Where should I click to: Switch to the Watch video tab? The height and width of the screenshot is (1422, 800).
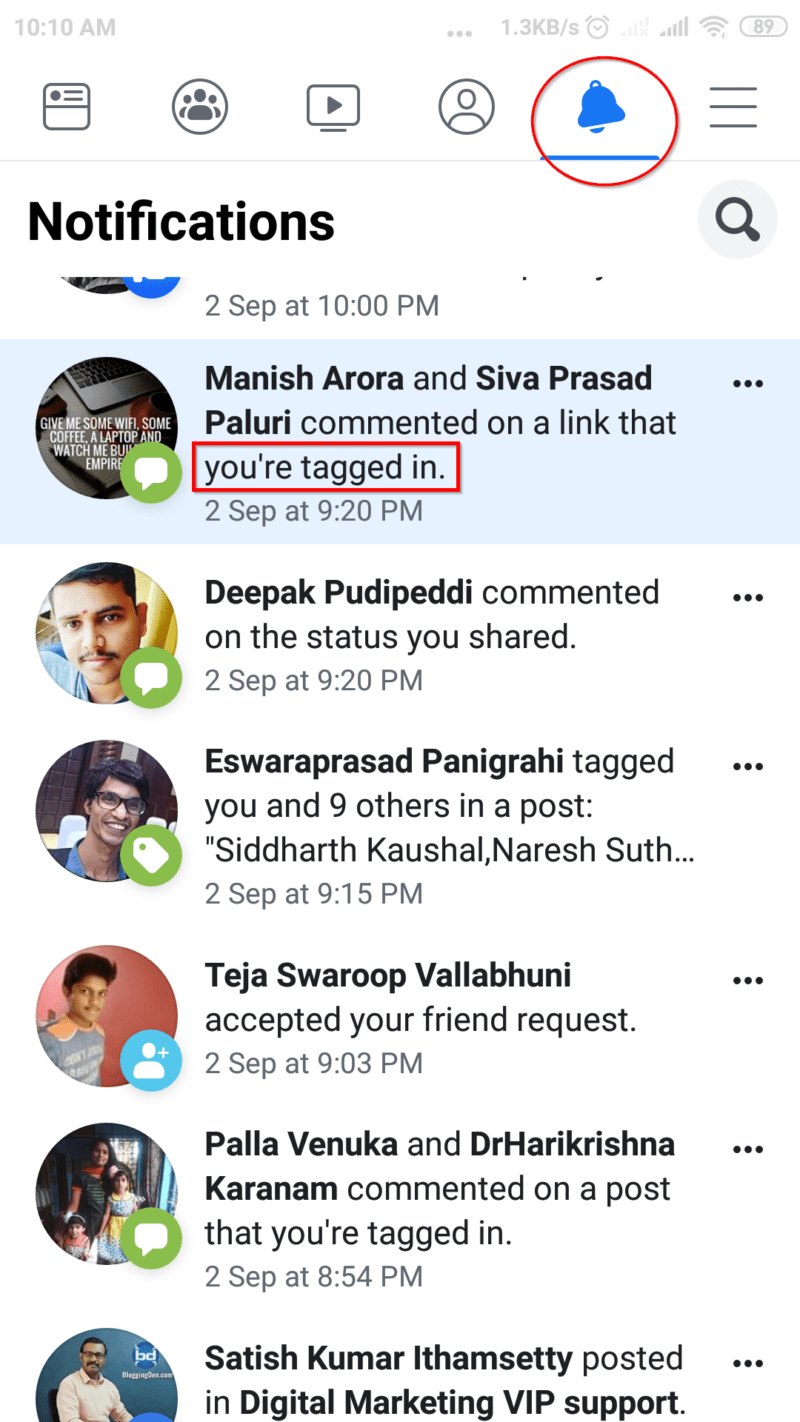[x=333, y=107]
